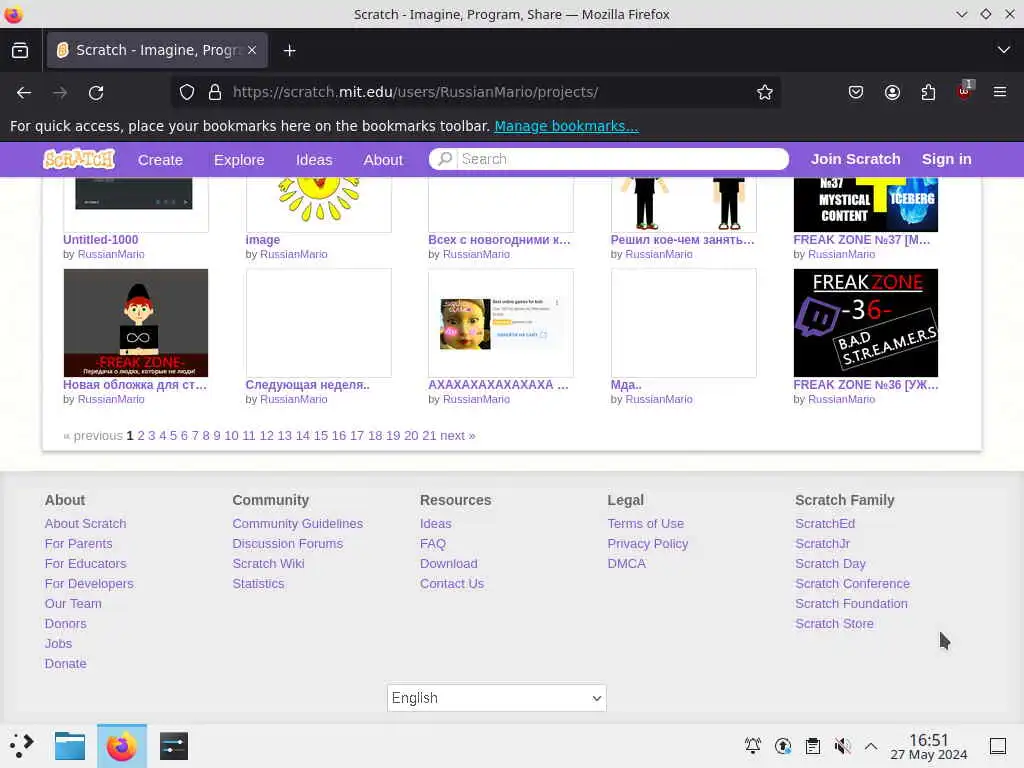Image resolution: width=1024 pixels, height=768 pixels.
Task: Open the taskbar clock showing 16:51
Action: 929,746
